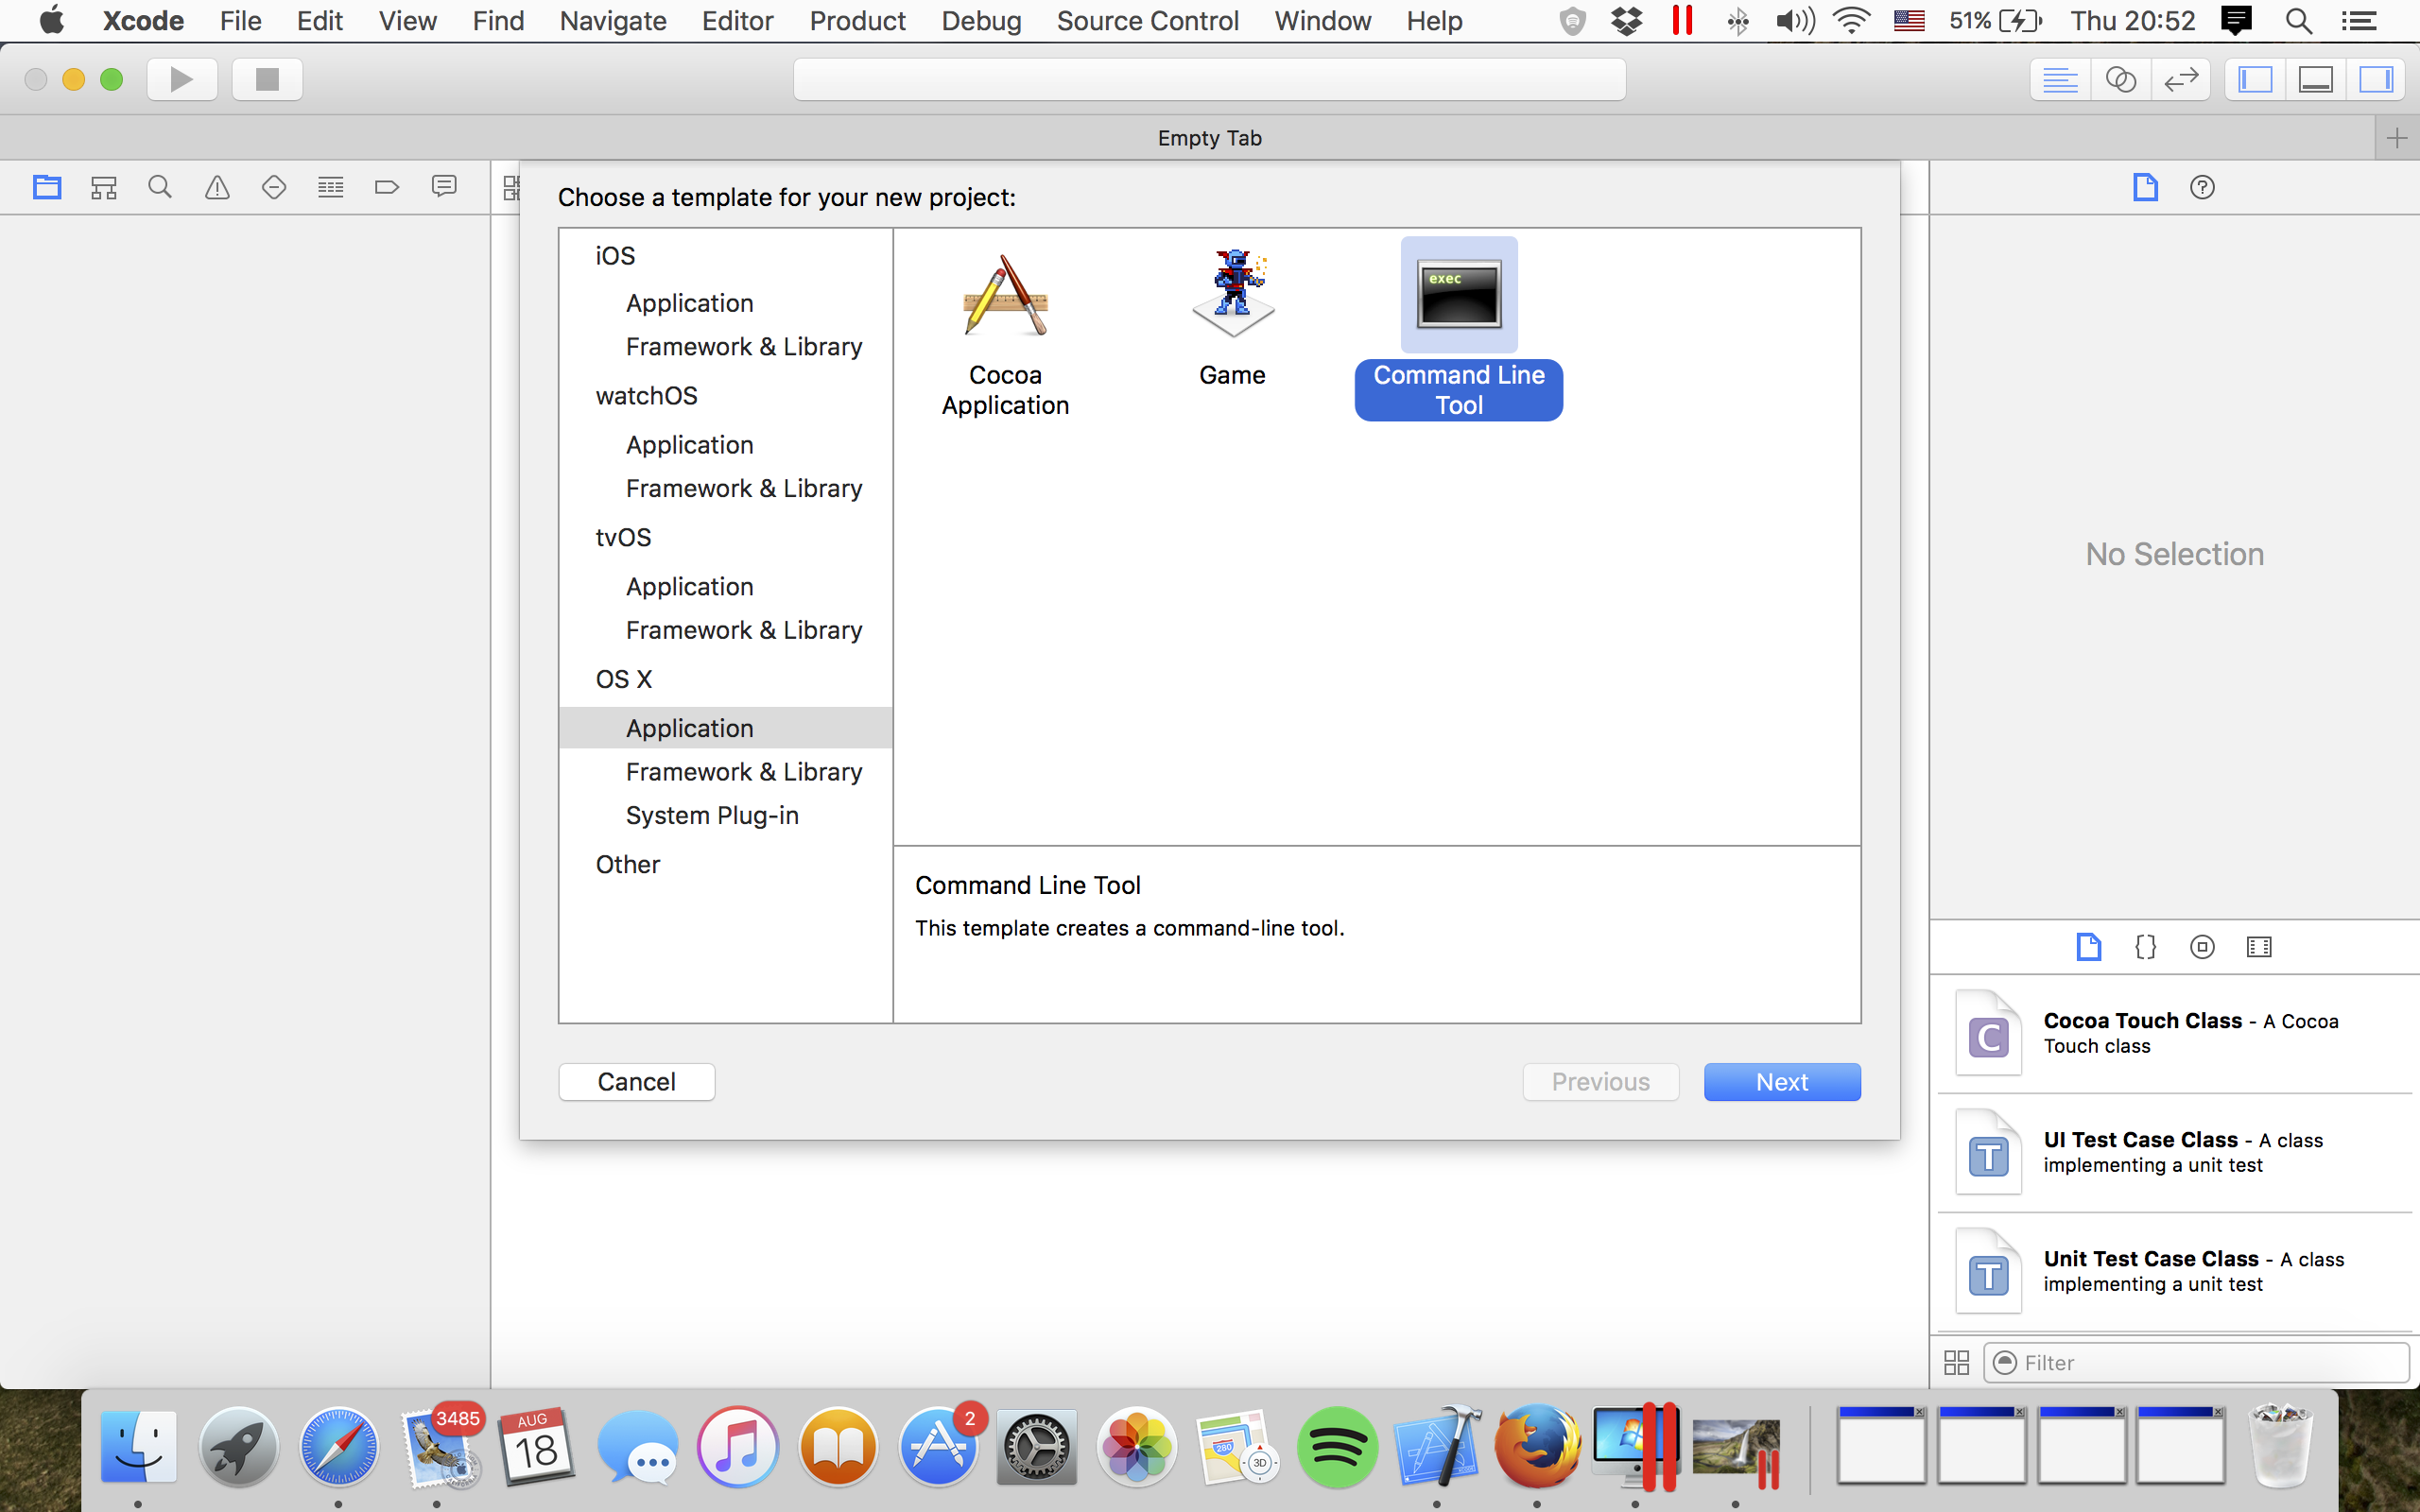Select Unit Test Case Class template
2420x1512 pixels.
[2176, 1272]
